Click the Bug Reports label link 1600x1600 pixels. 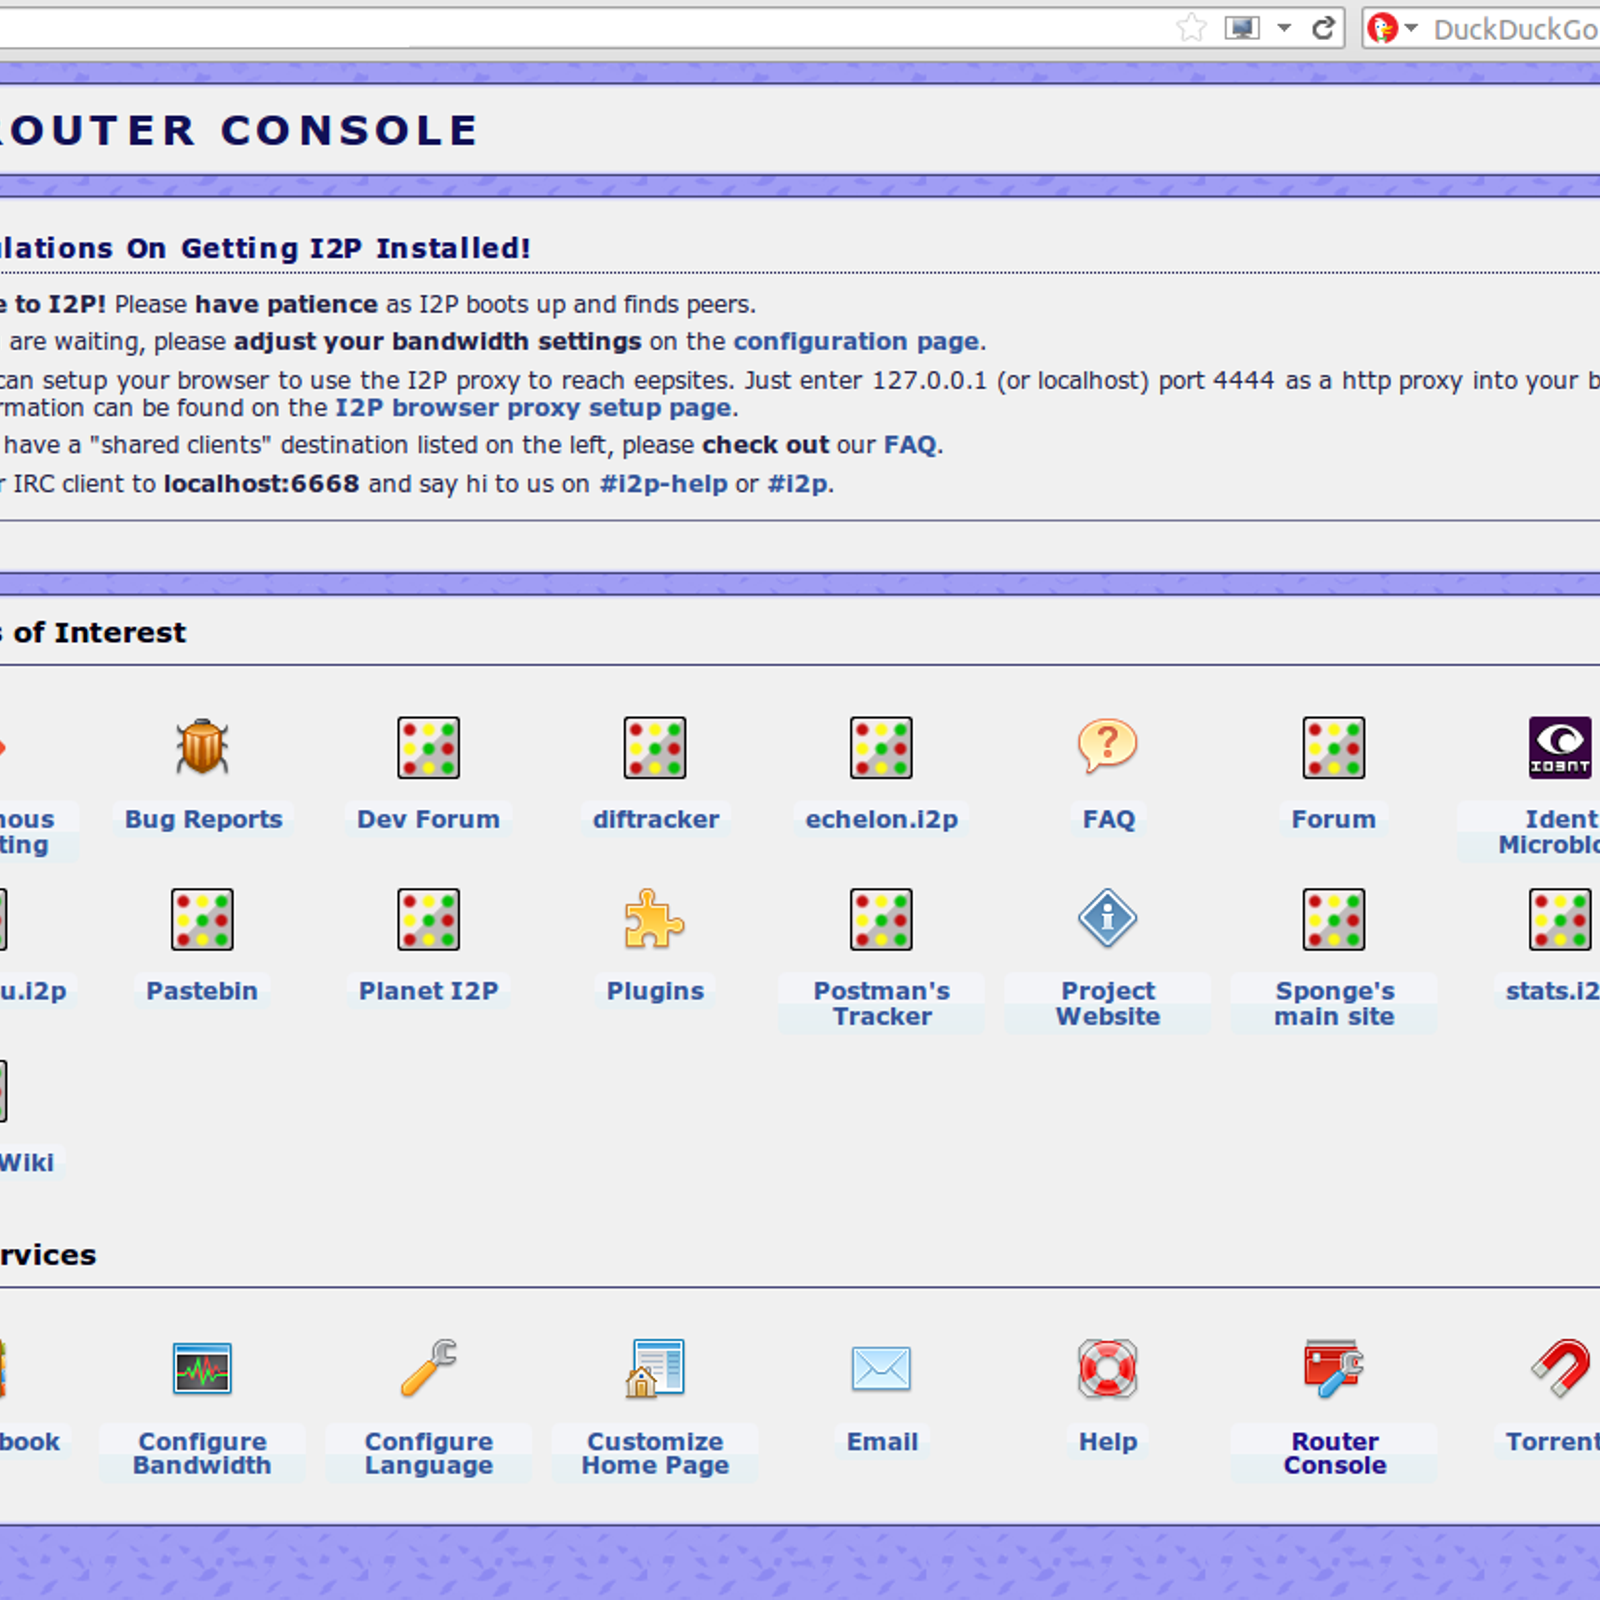204,819
